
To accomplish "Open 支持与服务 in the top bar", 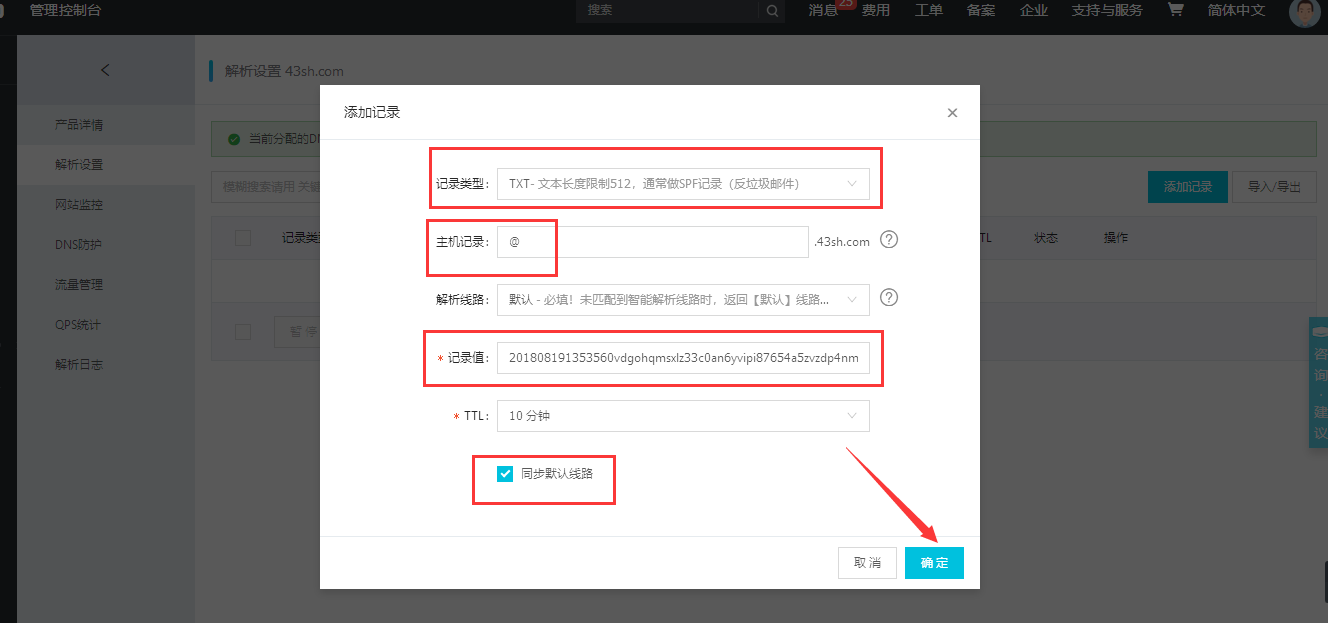I will pyautogui.click(x=1107, y=10).
